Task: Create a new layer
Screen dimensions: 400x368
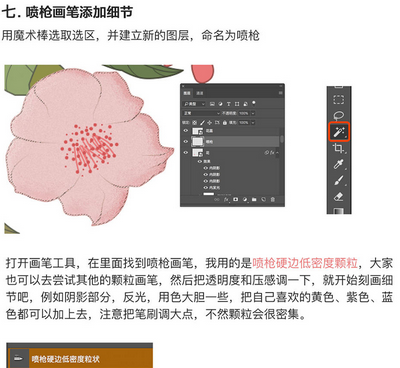Action: click(x=263, y=199)
